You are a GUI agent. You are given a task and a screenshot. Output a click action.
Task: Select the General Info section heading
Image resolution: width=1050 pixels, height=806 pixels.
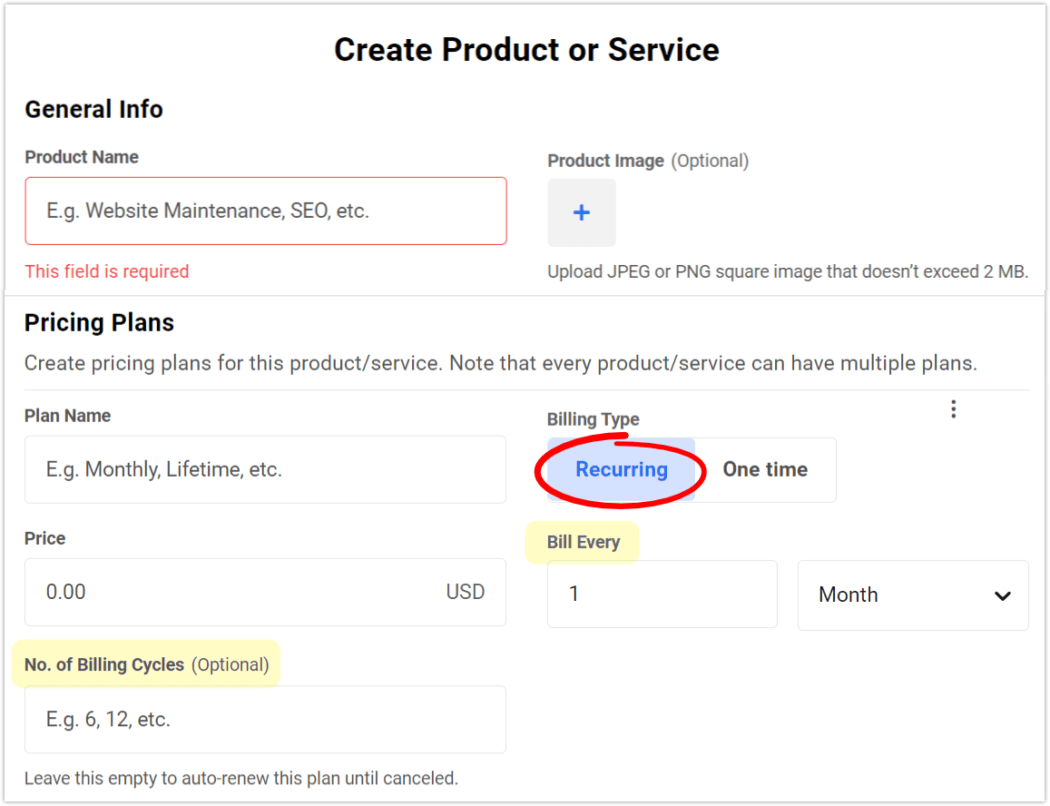tap(93, 109)
